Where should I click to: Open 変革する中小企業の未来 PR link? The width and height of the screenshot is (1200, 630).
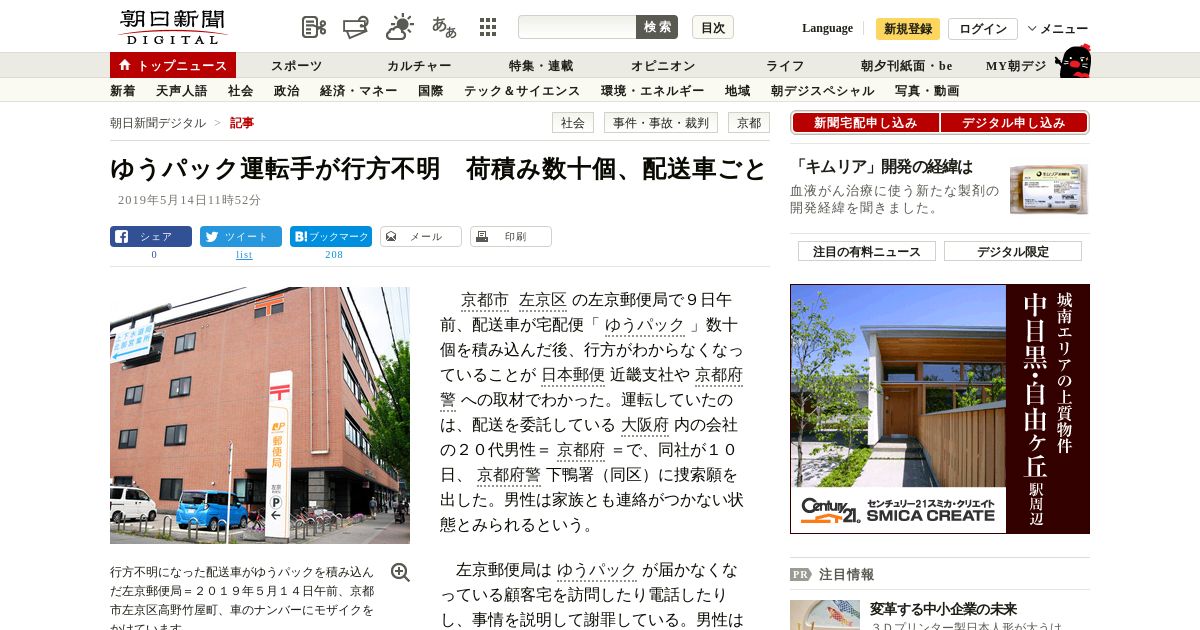tap(943, 608)
